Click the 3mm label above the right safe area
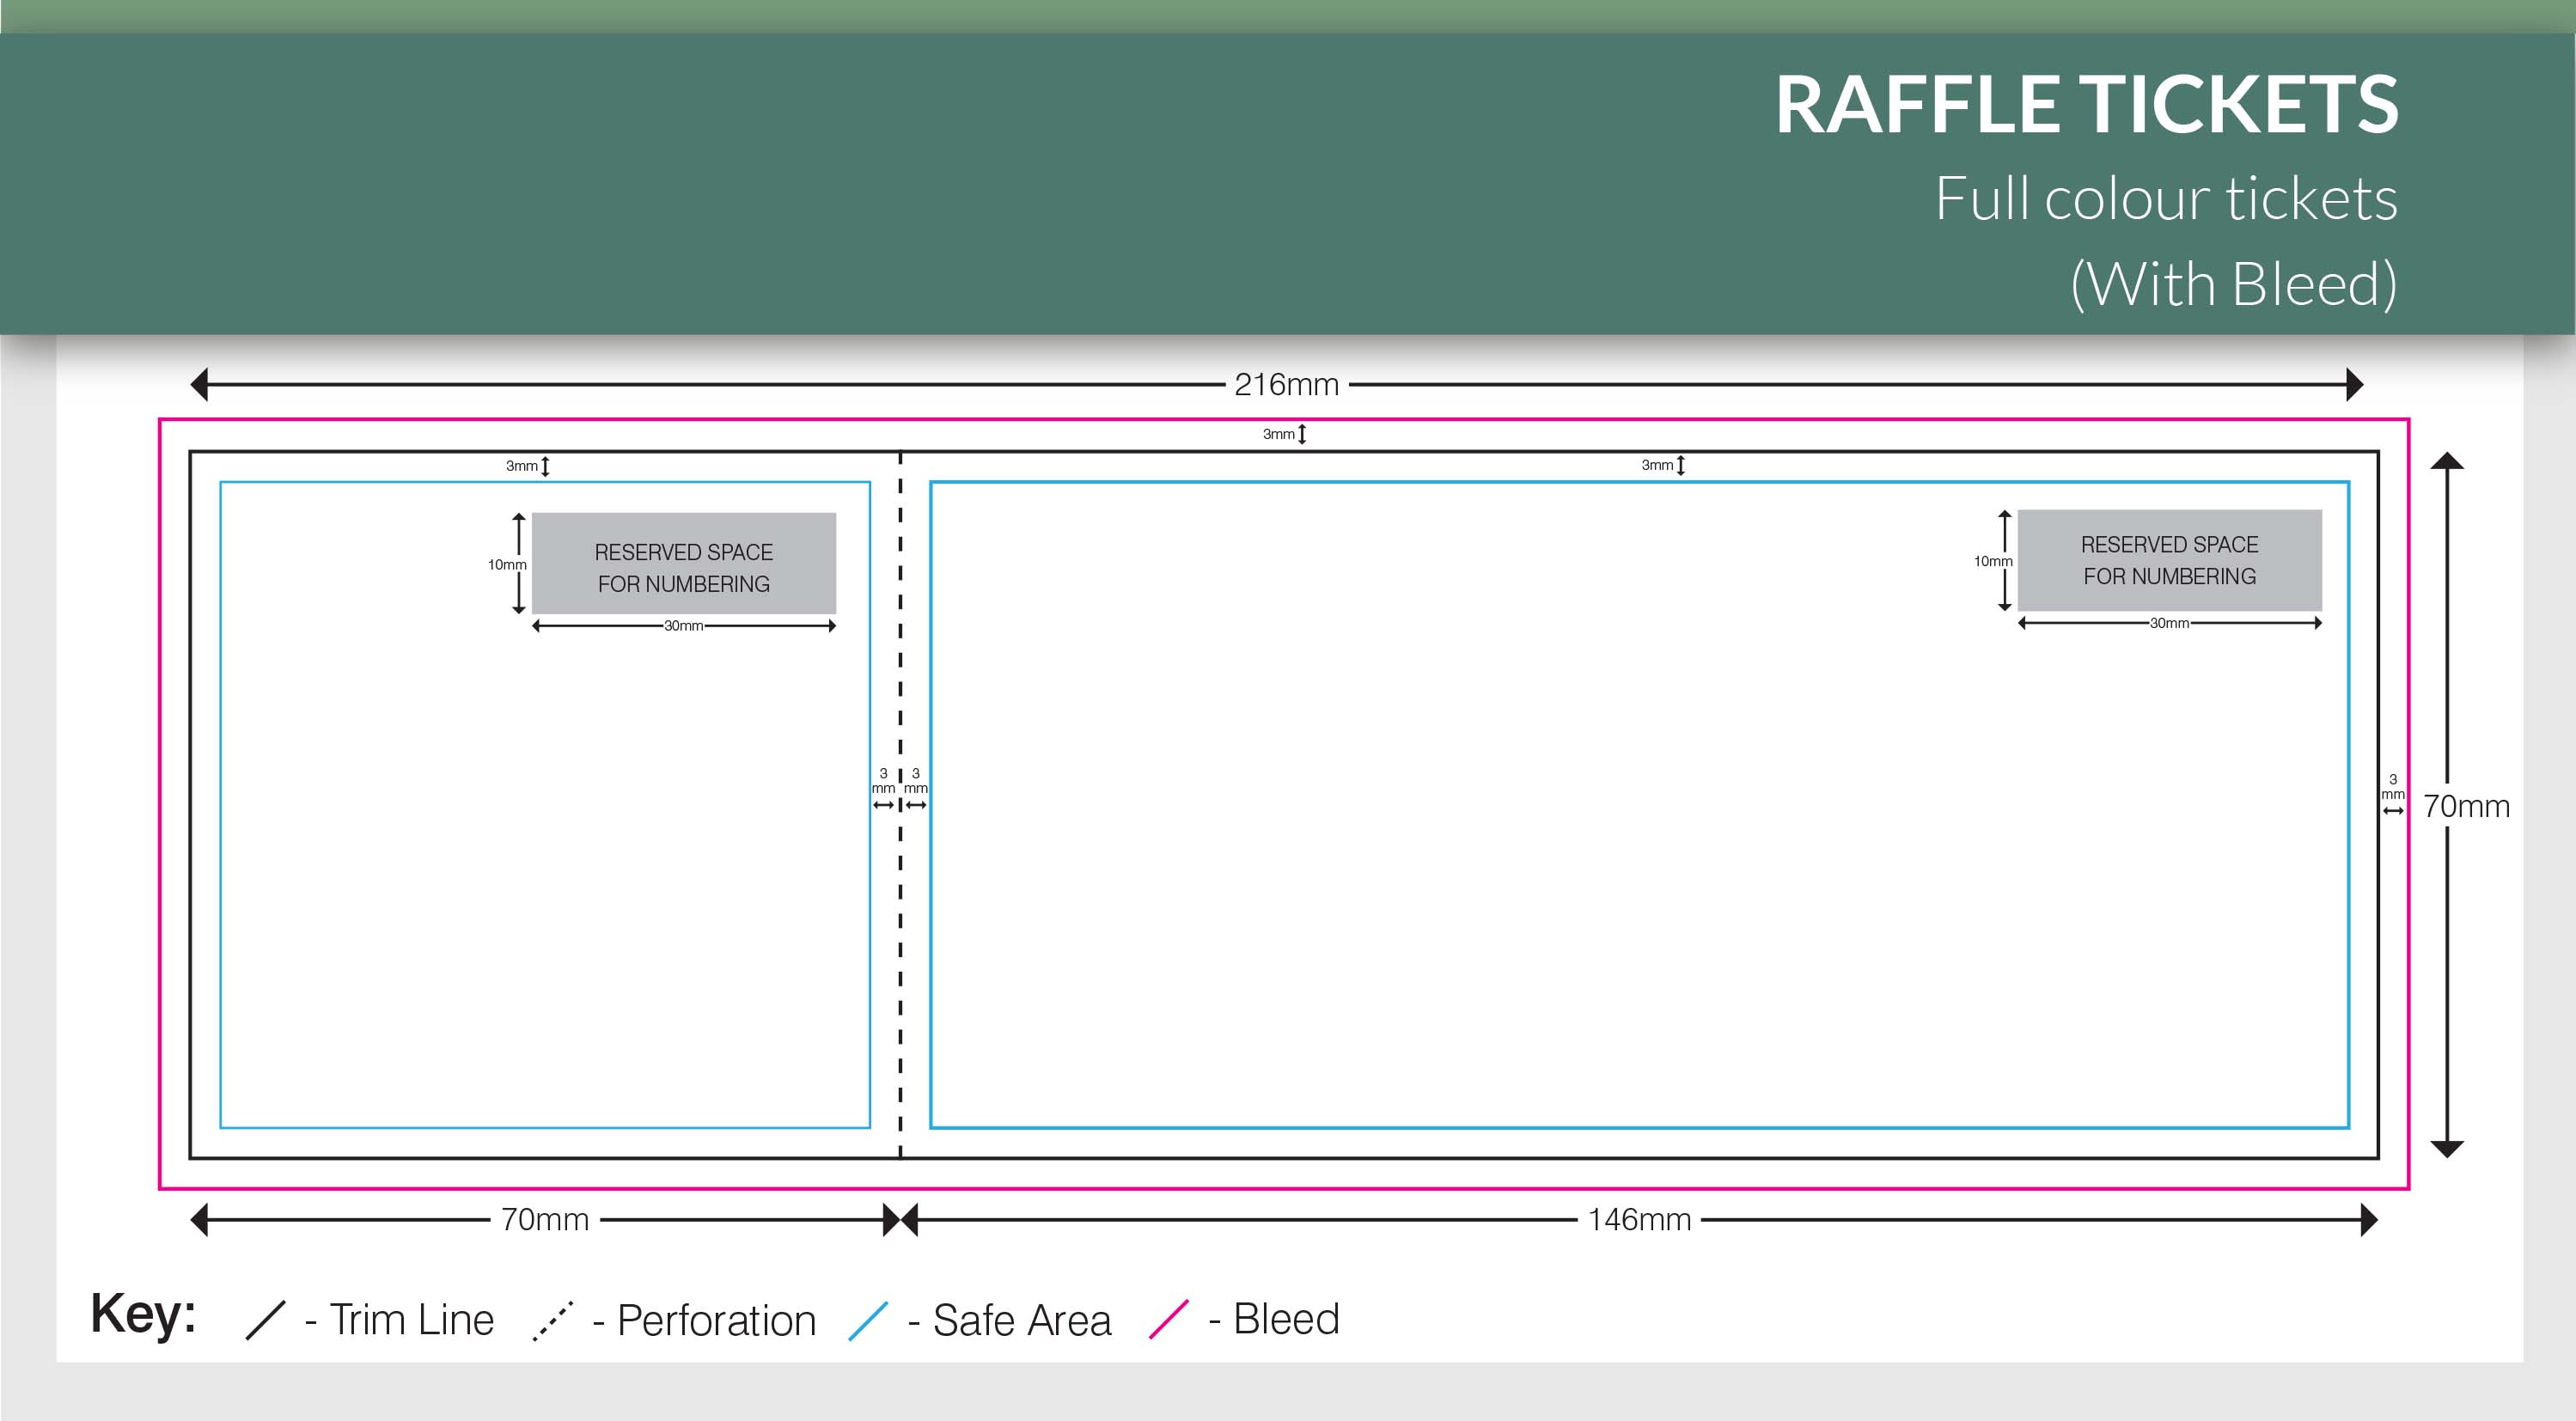2576x1421 pixels. [1657, 465]
